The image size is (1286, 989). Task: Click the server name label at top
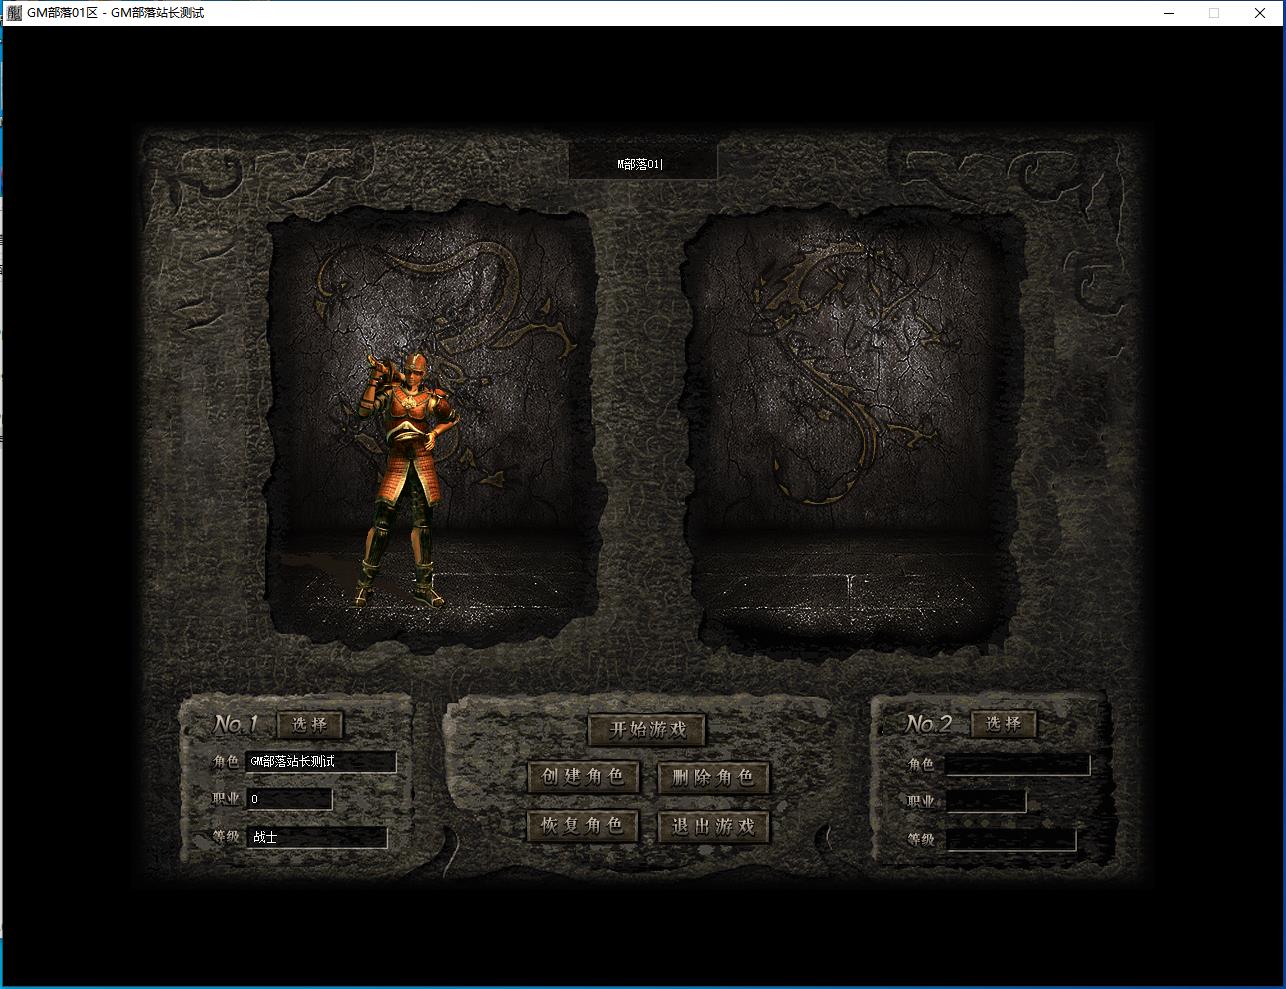(x=642, y=163)
